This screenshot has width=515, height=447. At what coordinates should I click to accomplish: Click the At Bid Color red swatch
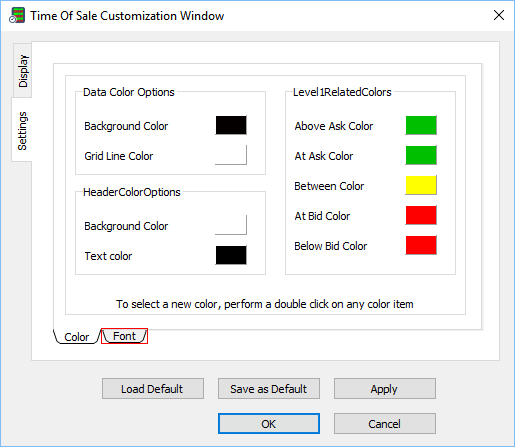click(x=421, y=215)
